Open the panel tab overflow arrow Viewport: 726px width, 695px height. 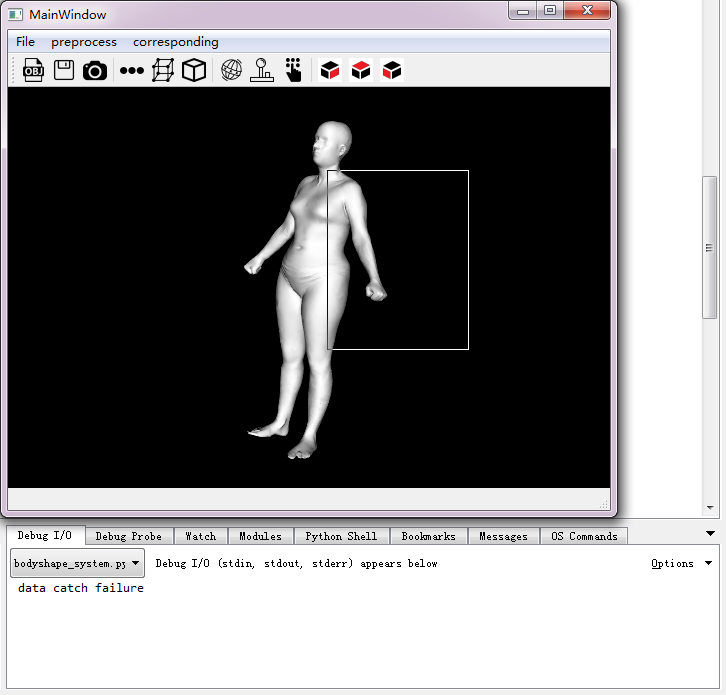click(x=710, y=534)
